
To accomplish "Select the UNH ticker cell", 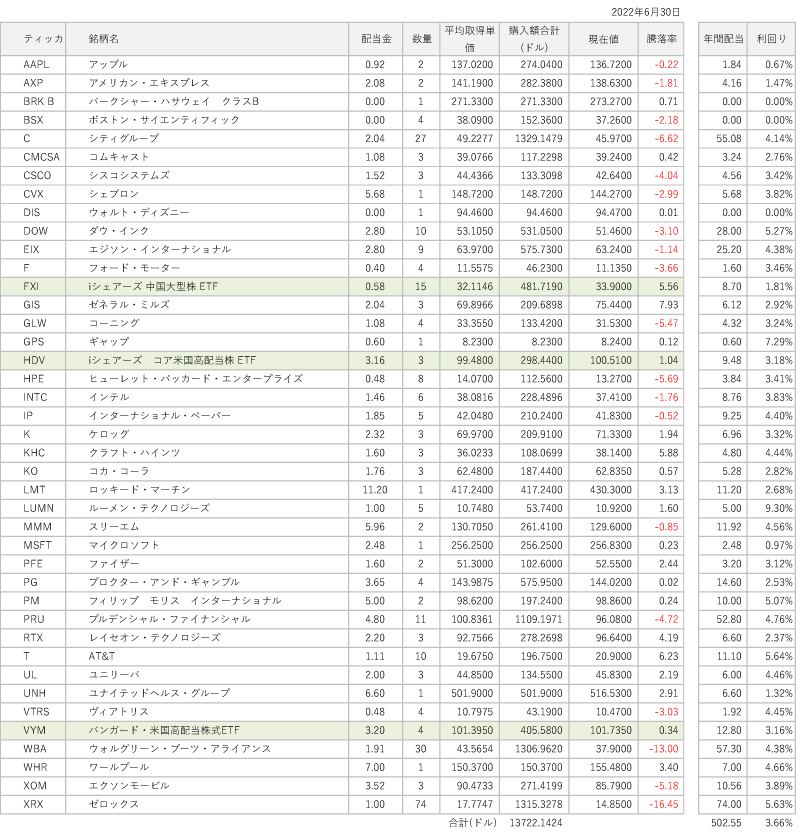I will (33, 694).
